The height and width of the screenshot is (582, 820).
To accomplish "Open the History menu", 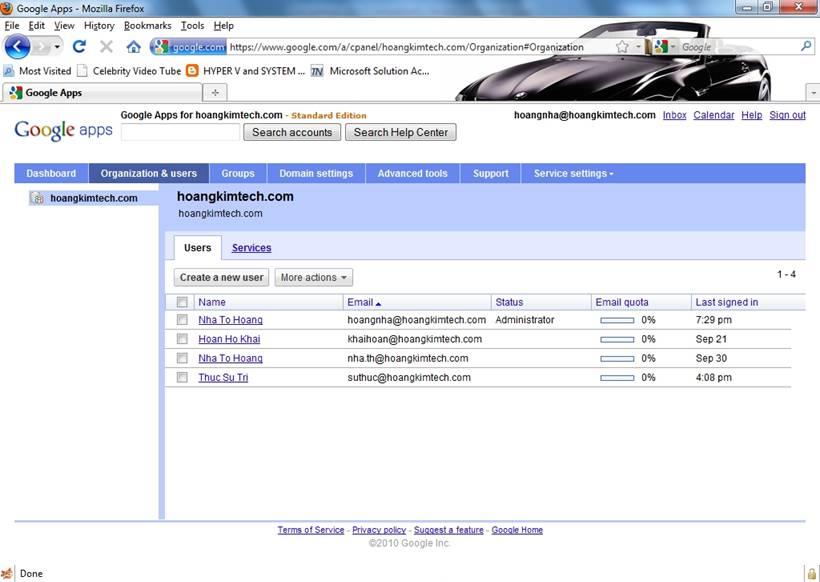I will [99, 26].
